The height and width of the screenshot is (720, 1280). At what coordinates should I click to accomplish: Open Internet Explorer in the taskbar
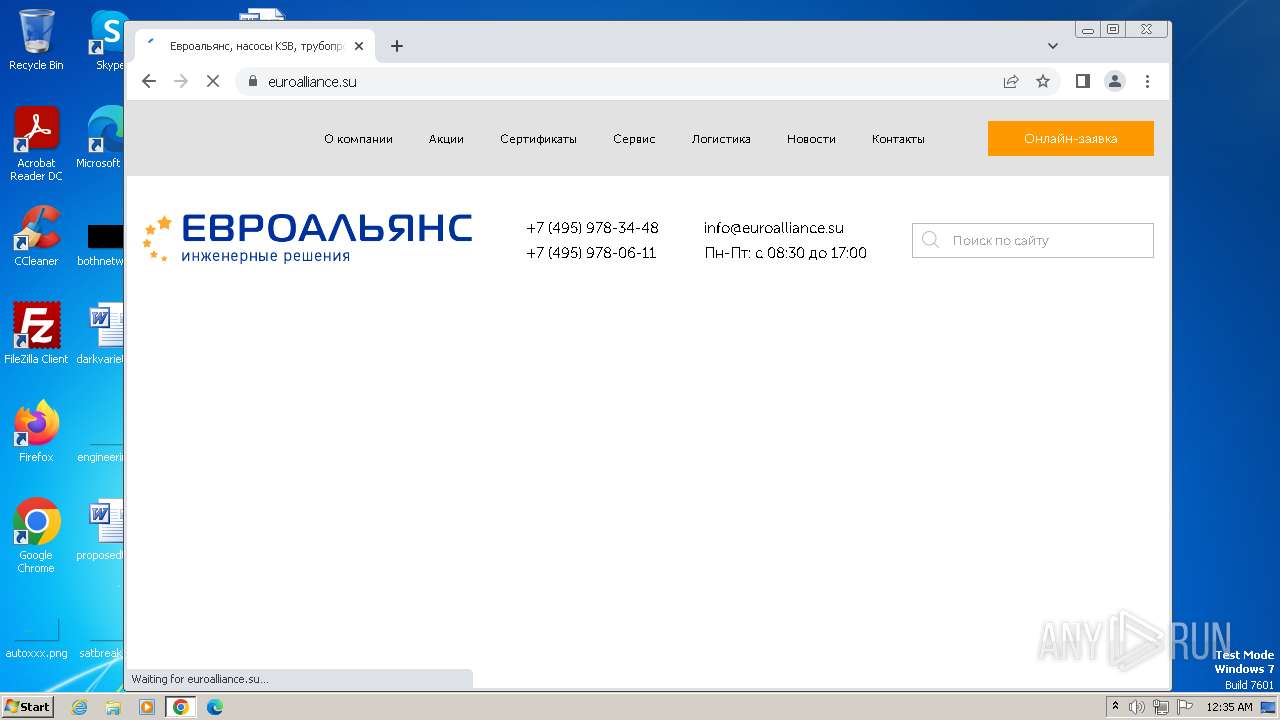click(x=79, y=707)
